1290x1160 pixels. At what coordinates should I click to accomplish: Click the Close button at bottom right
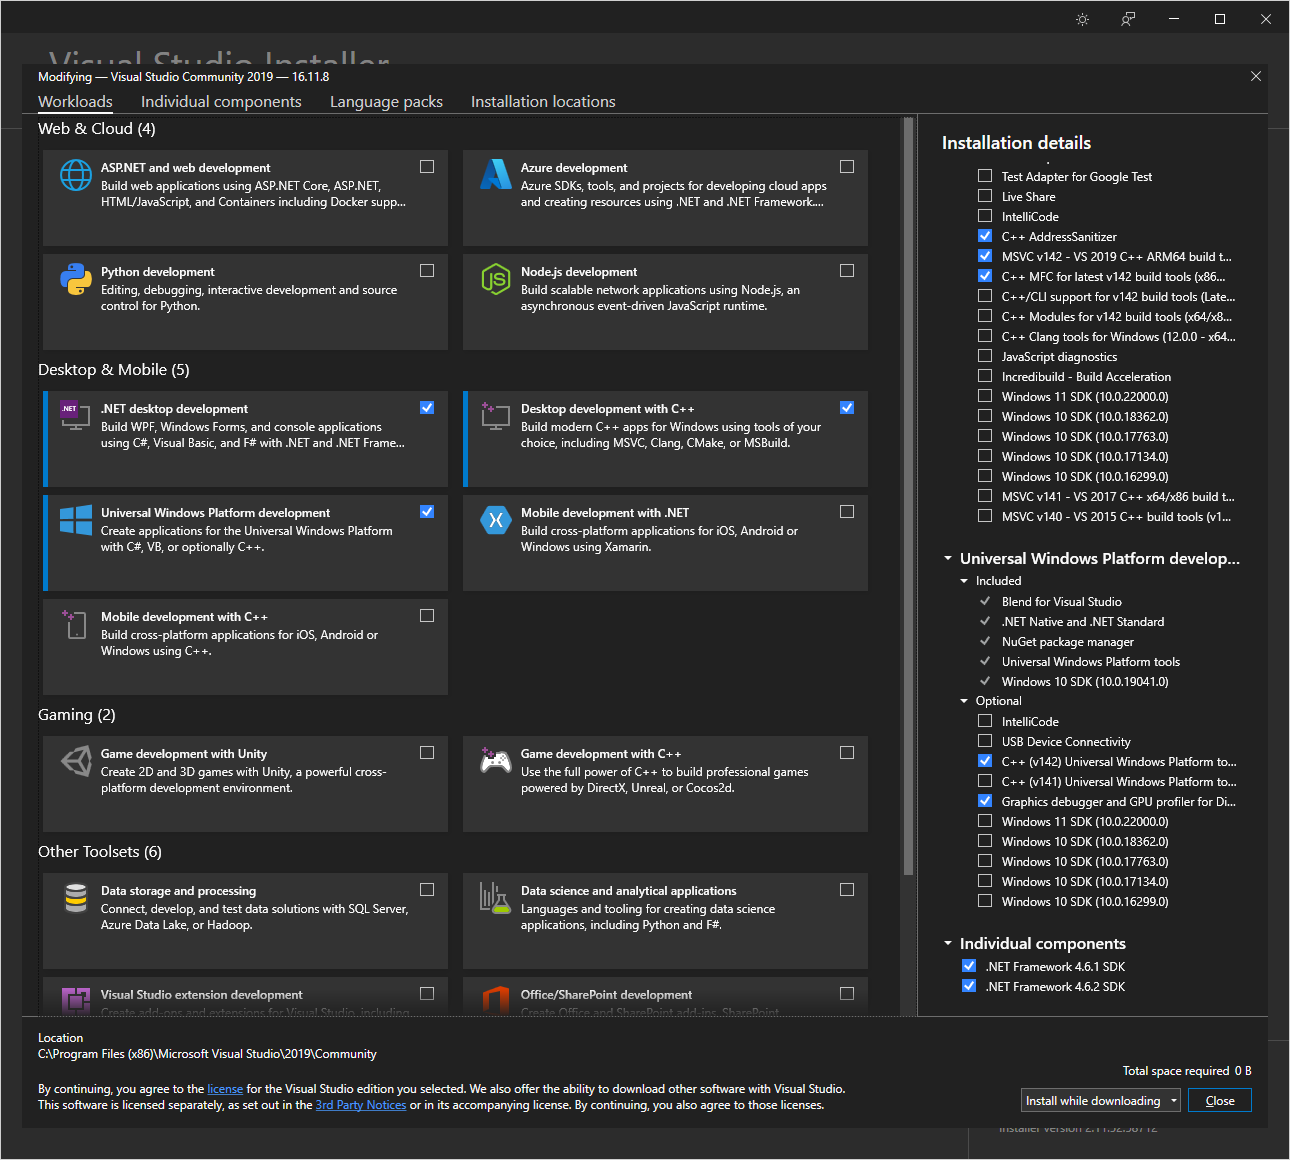click(x=1220, y=1101)
